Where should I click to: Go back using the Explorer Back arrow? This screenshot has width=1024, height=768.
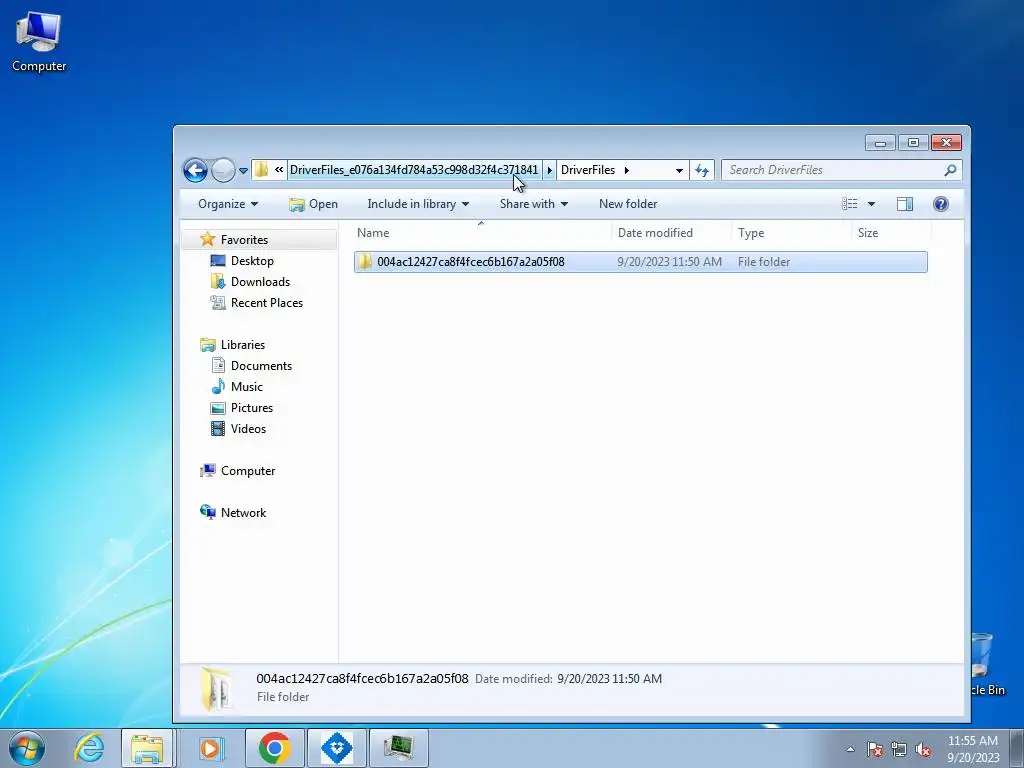point(195,170)
